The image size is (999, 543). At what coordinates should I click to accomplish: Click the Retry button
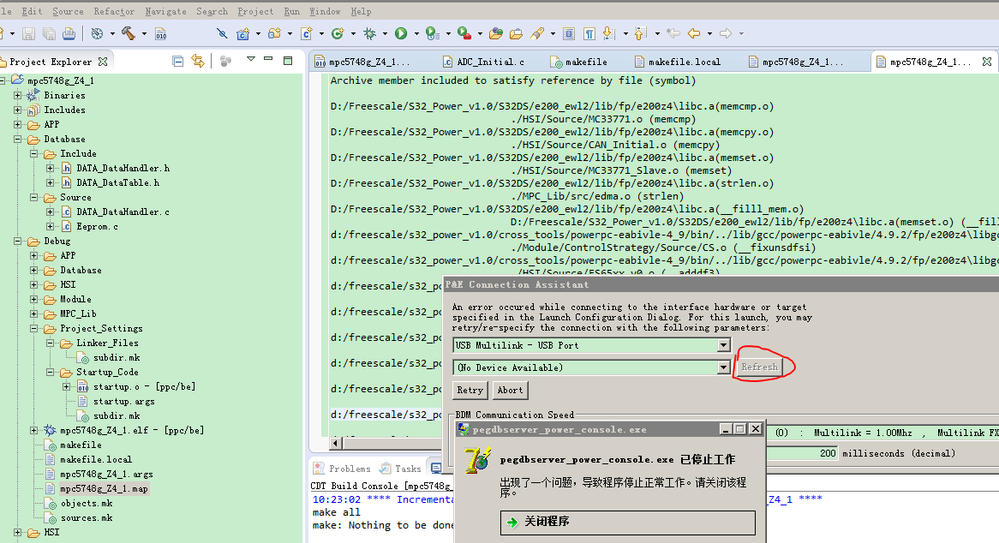point(470,390)
